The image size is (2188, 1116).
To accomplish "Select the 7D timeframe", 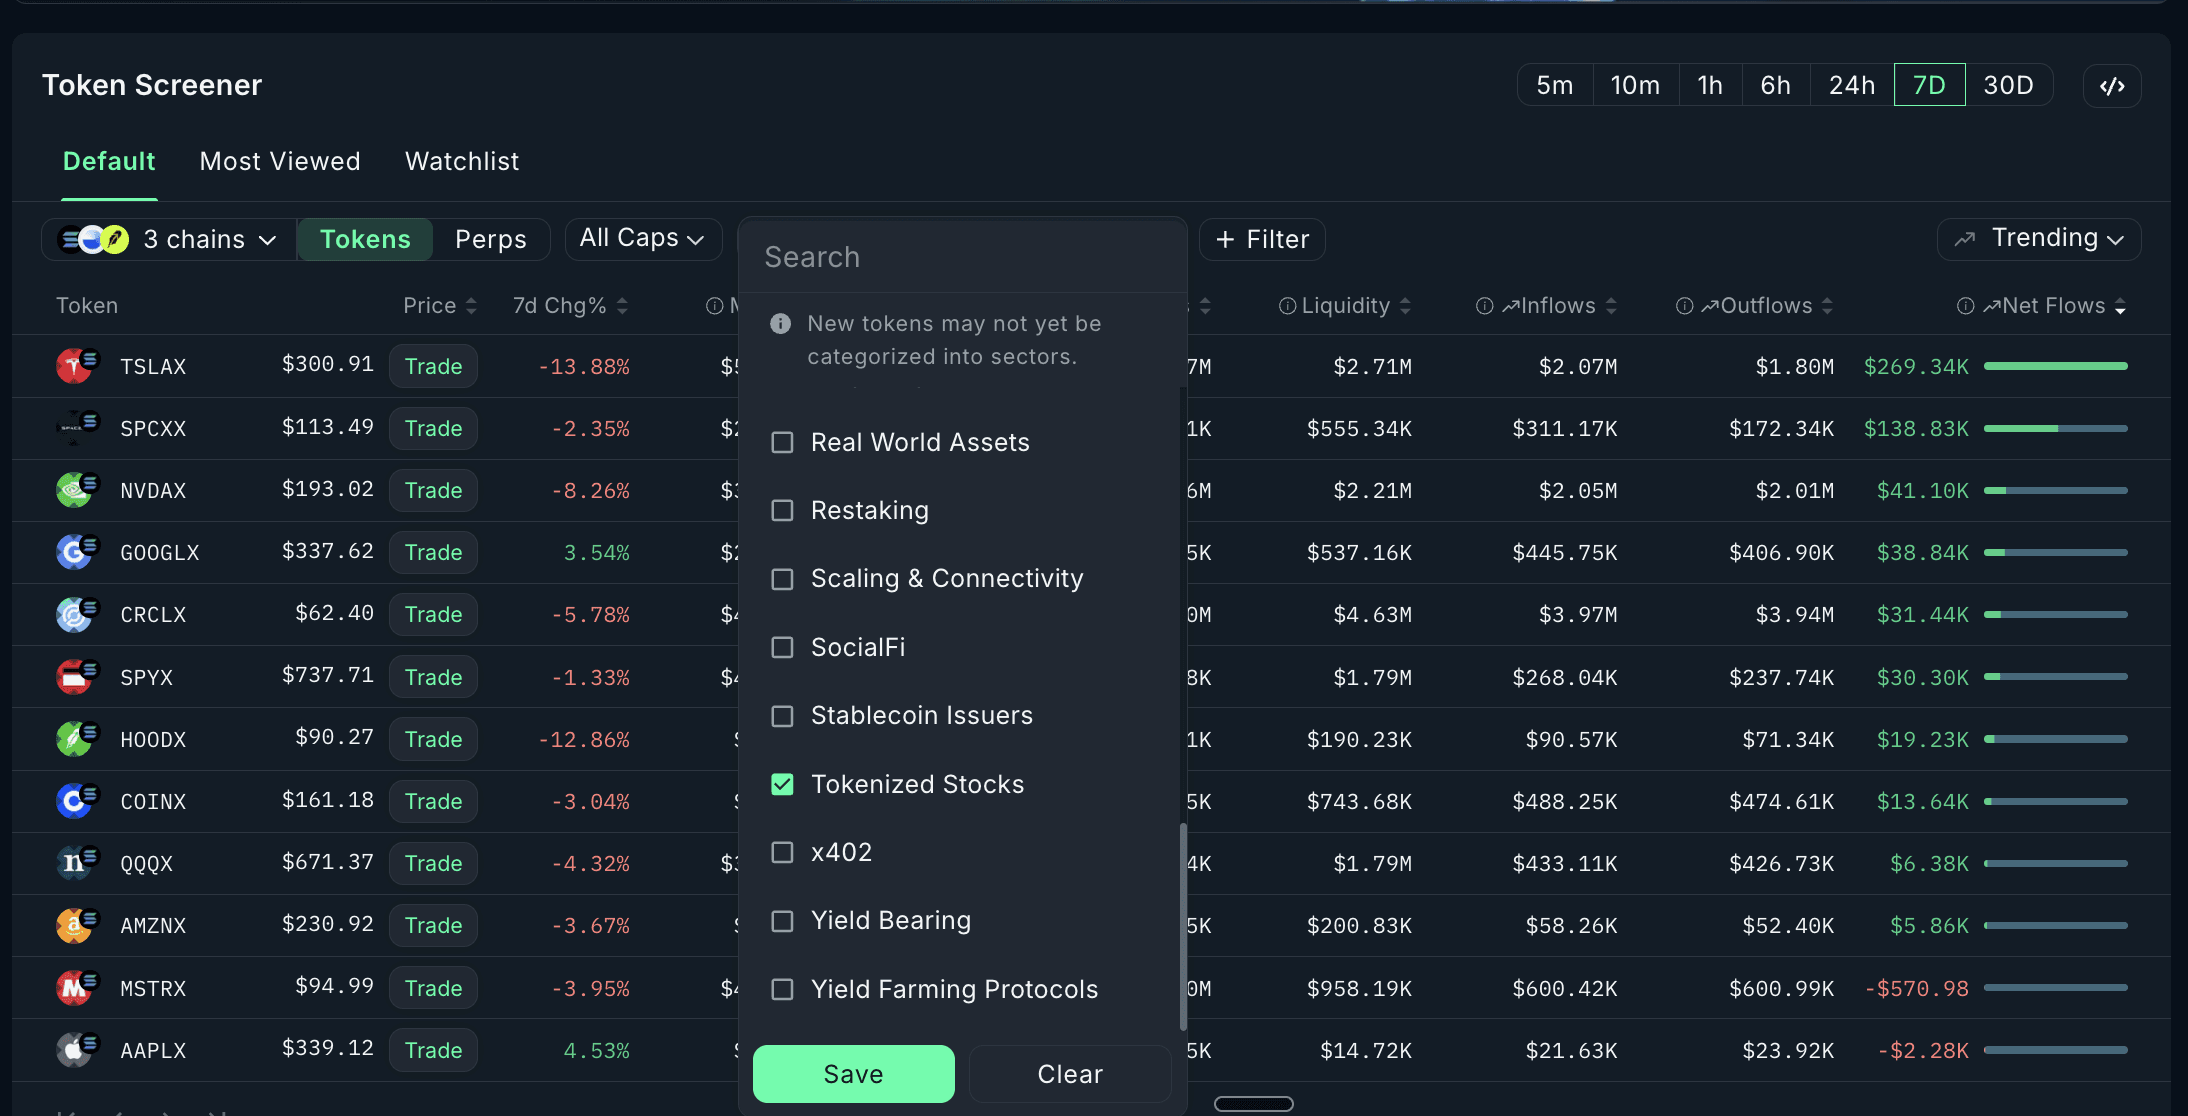I will tap(1930, 86).
